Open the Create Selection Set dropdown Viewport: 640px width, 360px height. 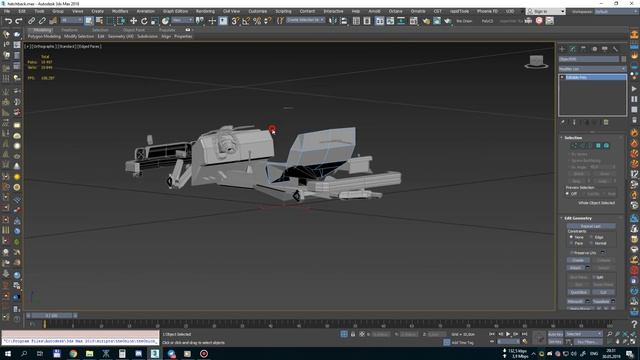click(x=305, y=20)
